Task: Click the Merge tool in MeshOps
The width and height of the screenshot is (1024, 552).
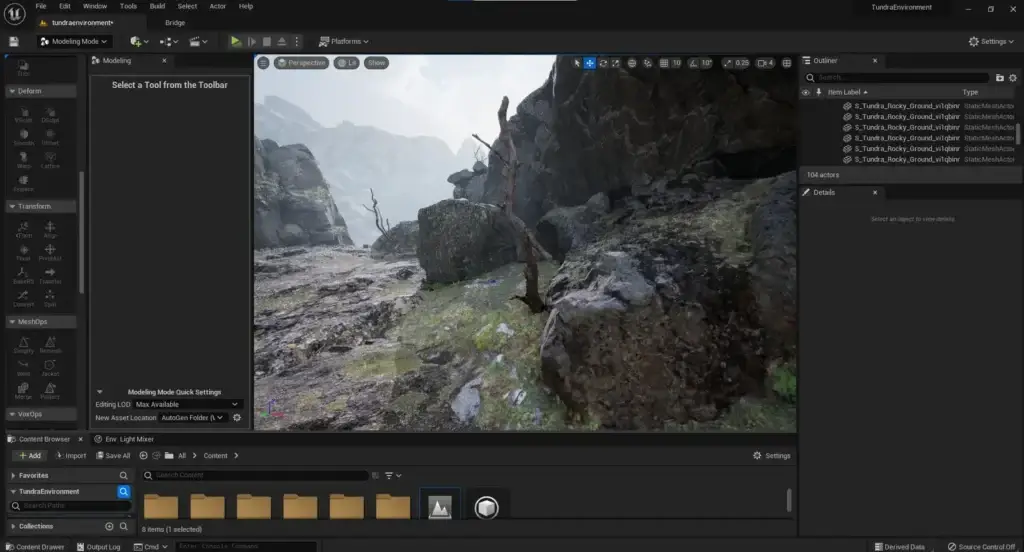Action: pyautogui.click(x=23, y=391)
